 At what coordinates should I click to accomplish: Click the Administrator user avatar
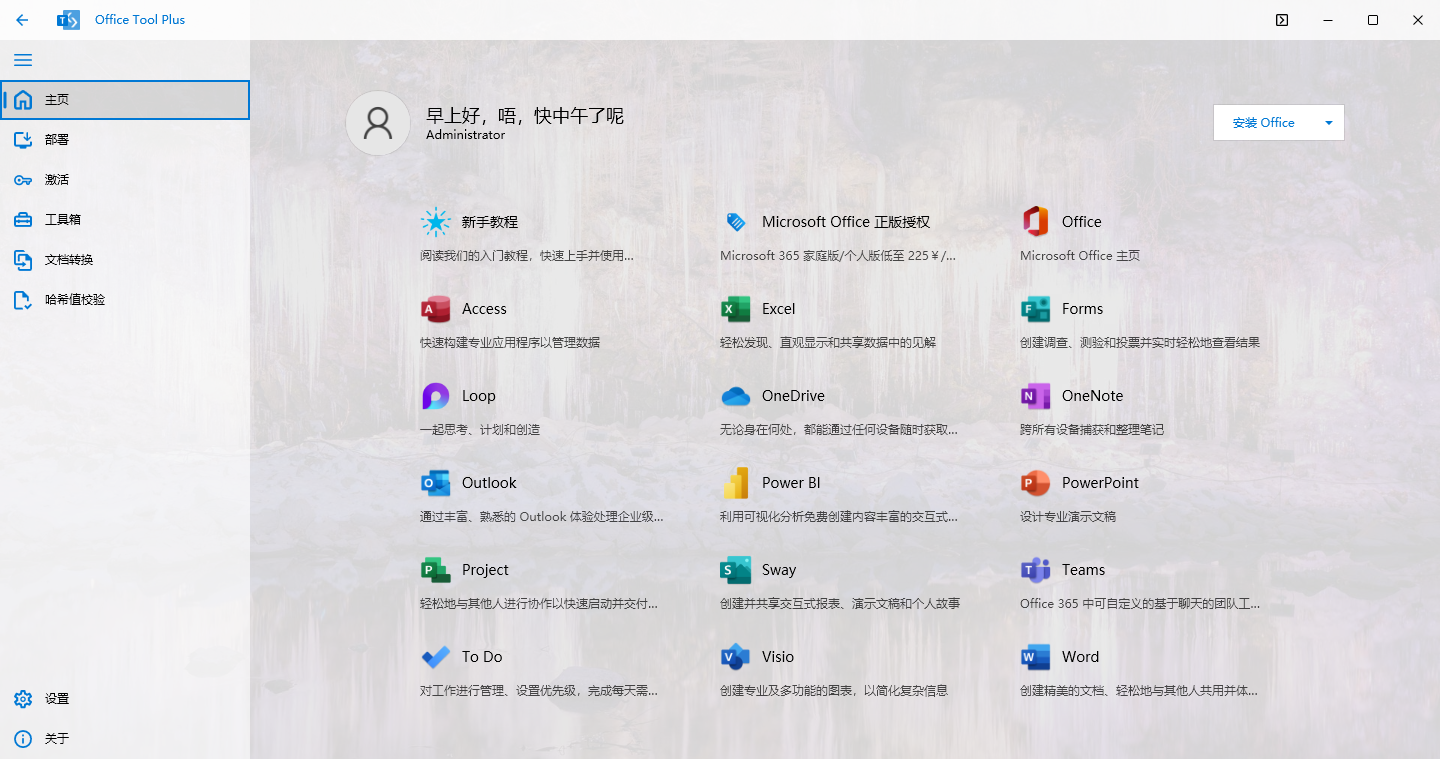pos(378,123)
